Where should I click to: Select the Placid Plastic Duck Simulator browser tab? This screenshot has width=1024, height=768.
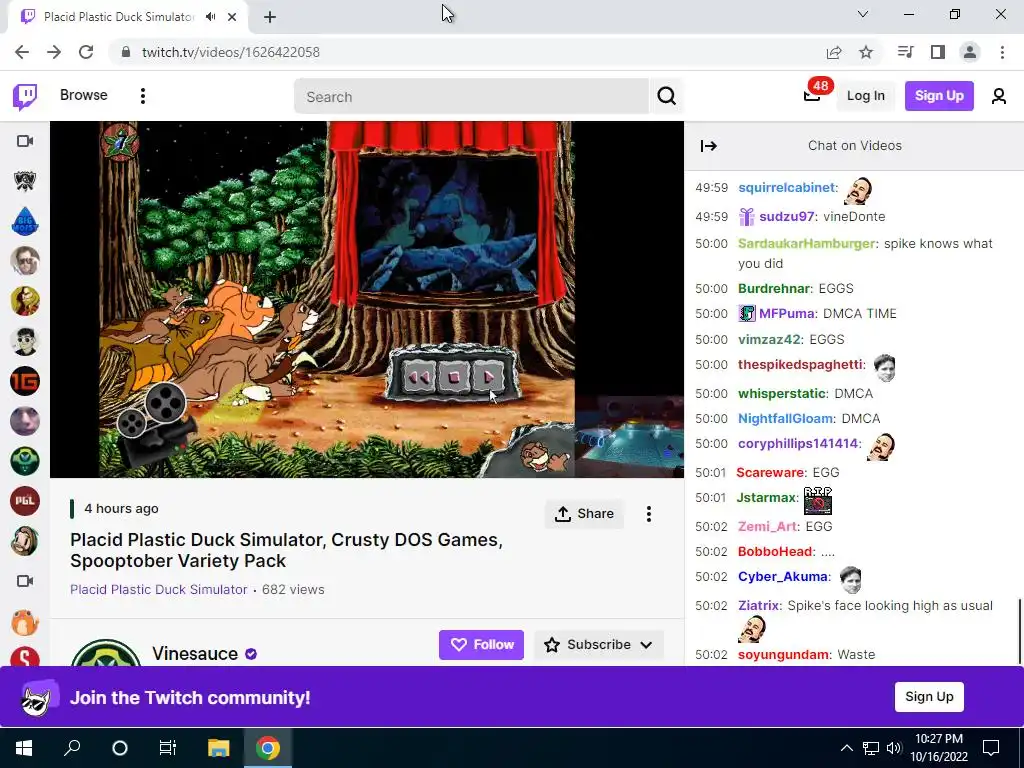coord(119,17)
